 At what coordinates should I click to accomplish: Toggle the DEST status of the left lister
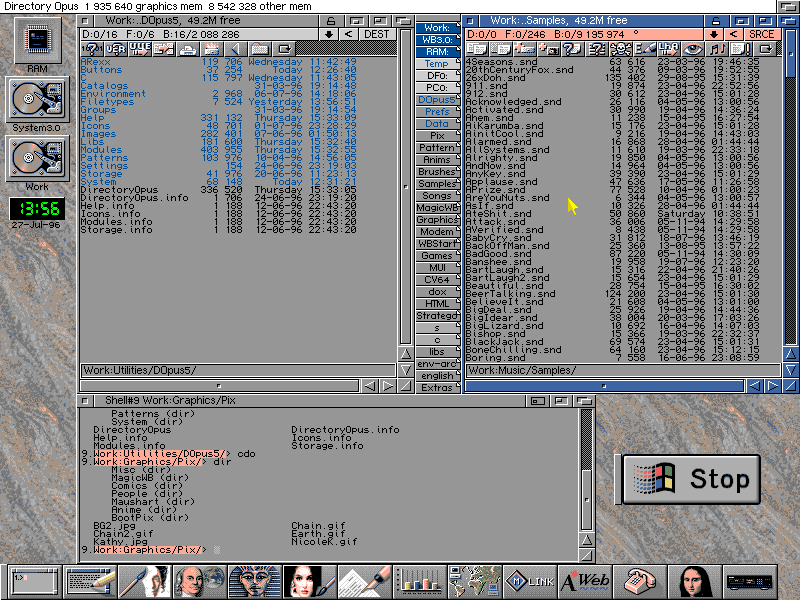click(x=376, y=34)
